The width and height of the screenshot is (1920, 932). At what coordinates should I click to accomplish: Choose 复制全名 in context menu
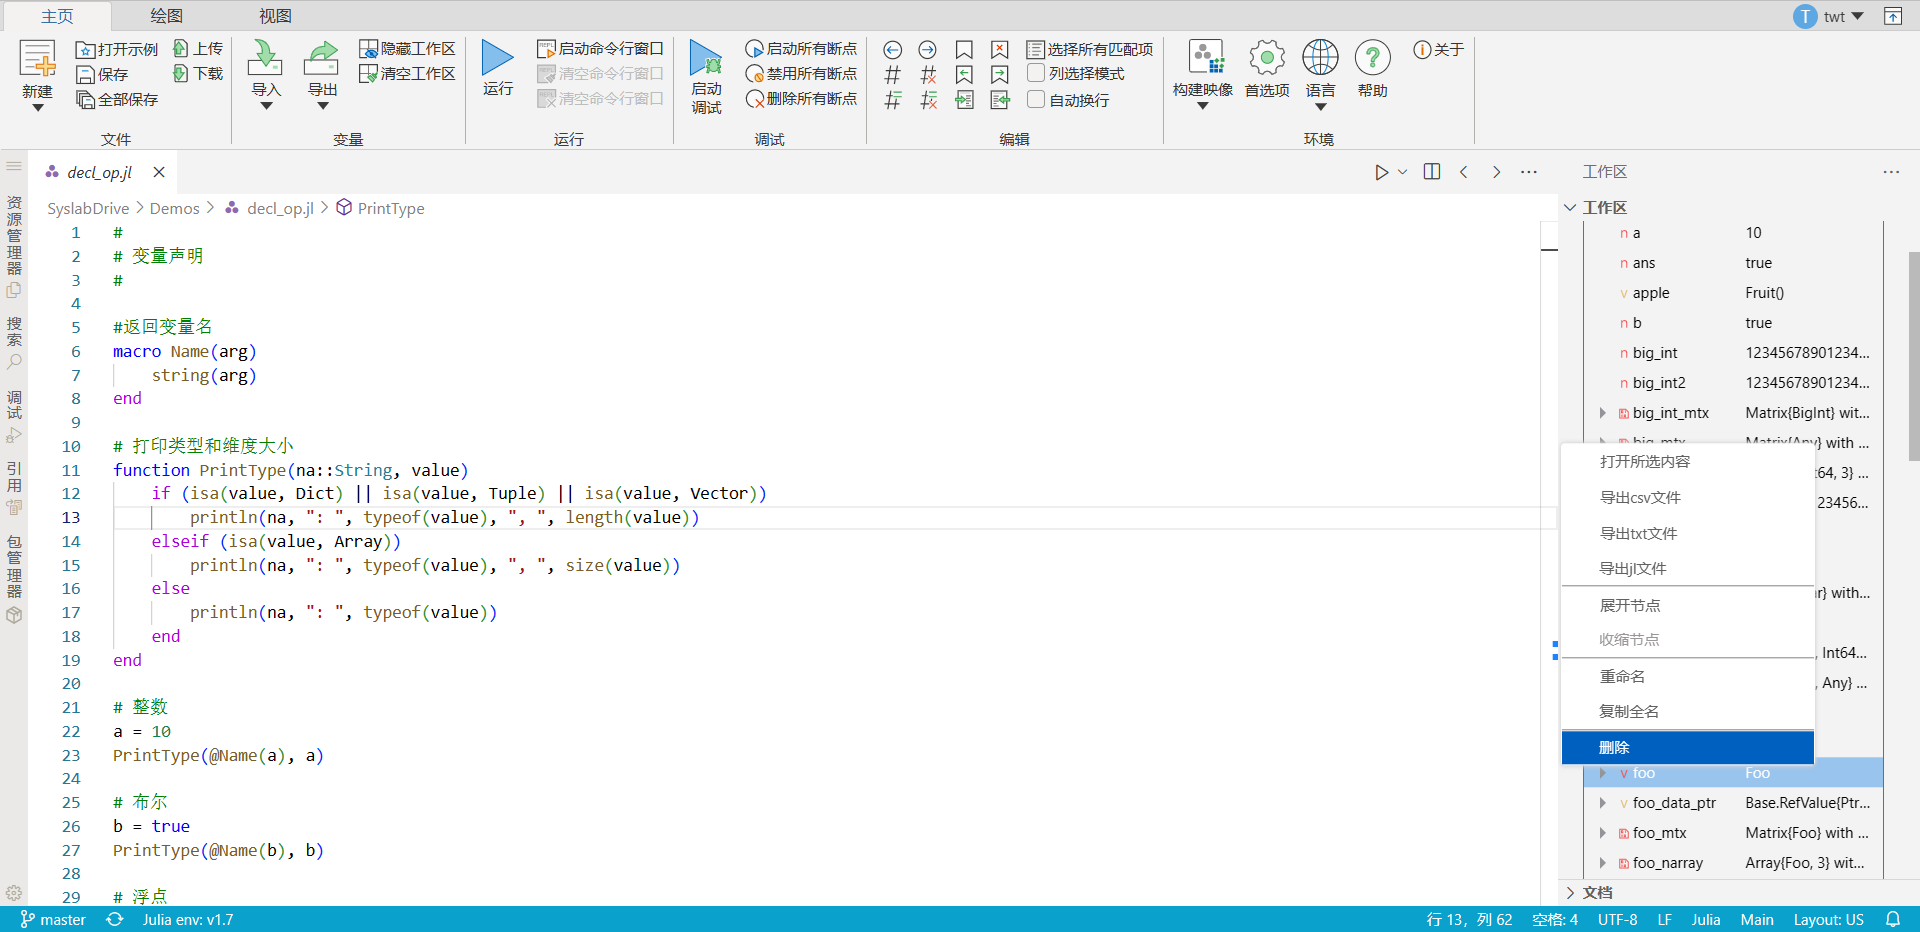(x=1688, y=711)
